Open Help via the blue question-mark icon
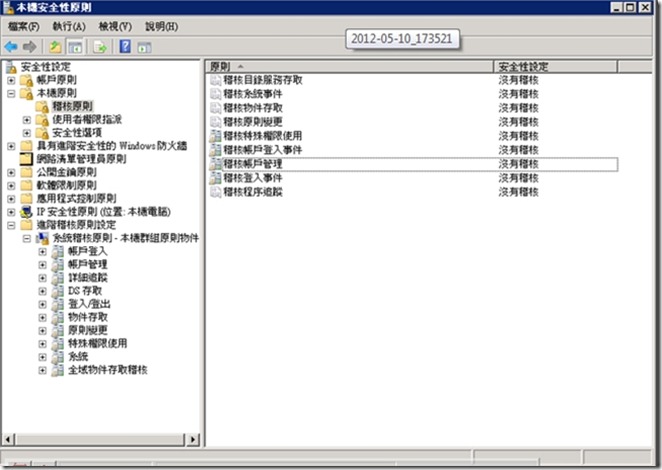This screenshot has height=470, width=662. click(126, 46)
